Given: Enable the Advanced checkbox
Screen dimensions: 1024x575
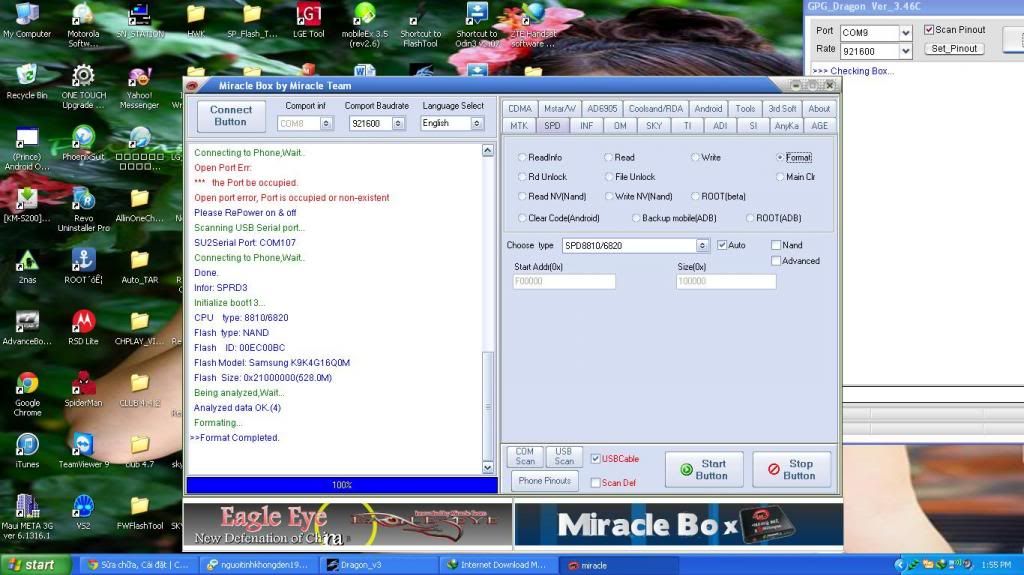Looking at the screenshot, I should (x=776, y=261).
